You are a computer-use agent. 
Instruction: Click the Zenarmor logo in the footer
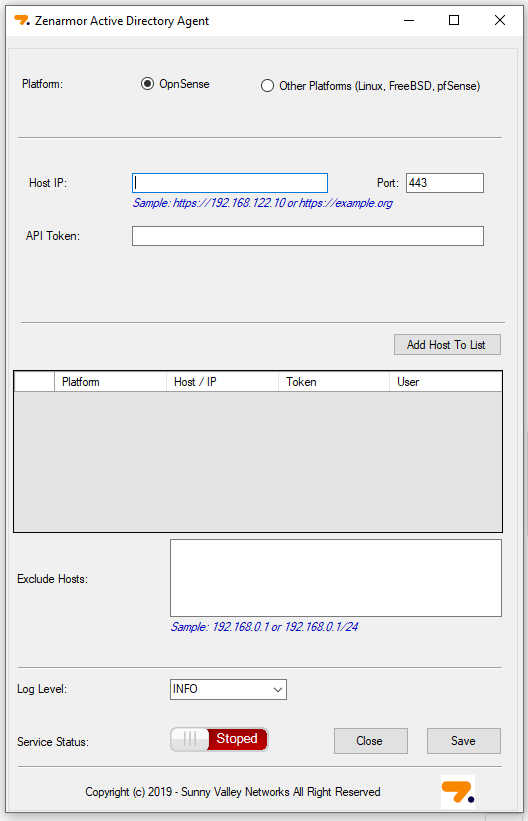(458, 792)
